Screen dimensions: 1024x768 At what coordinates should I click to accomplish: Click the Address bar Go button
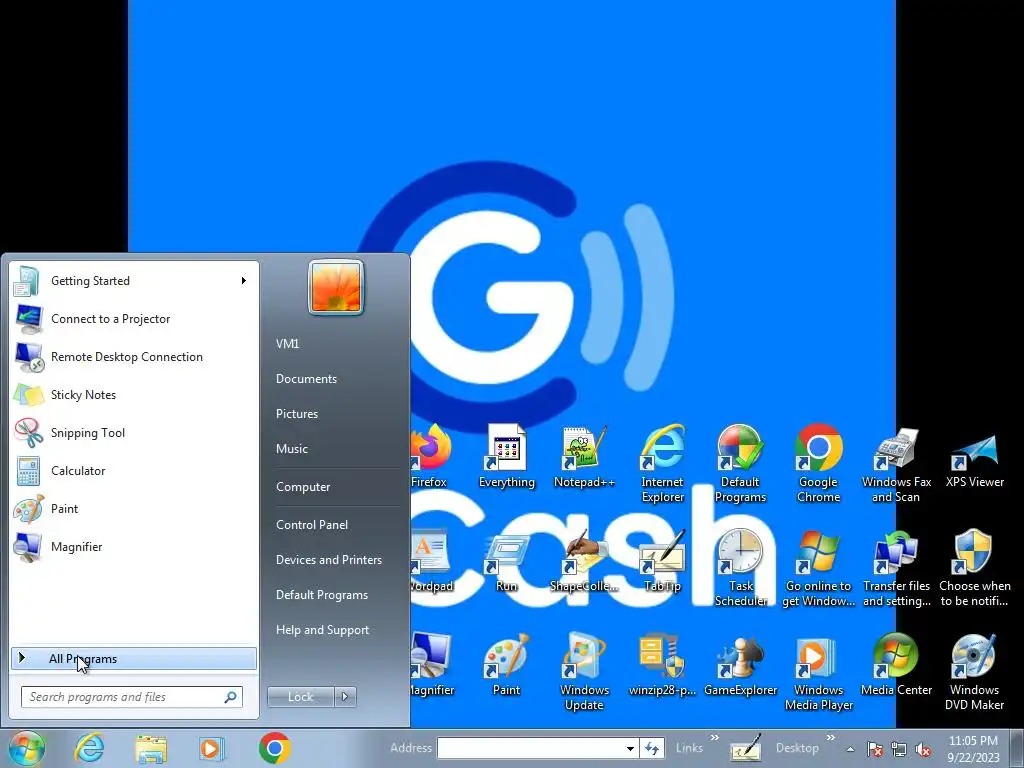[651, 748]
